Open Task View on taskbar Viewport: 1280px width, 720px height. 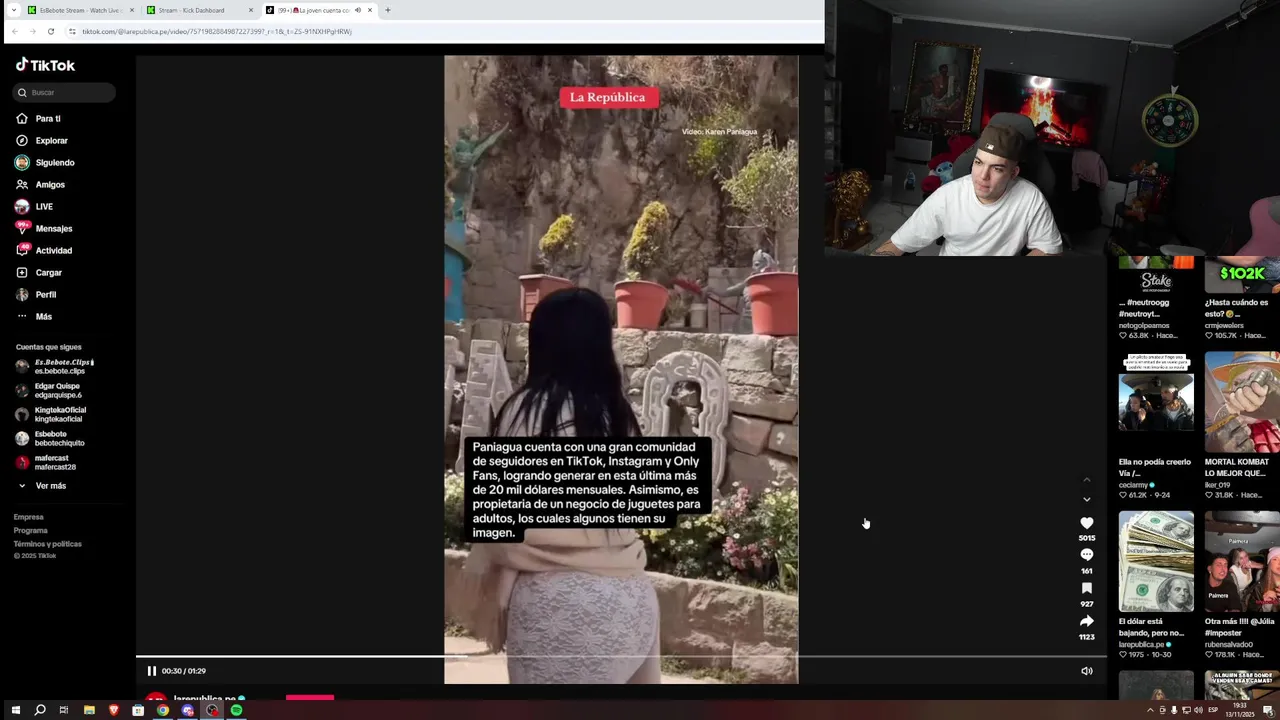click(x=64, y=710)
